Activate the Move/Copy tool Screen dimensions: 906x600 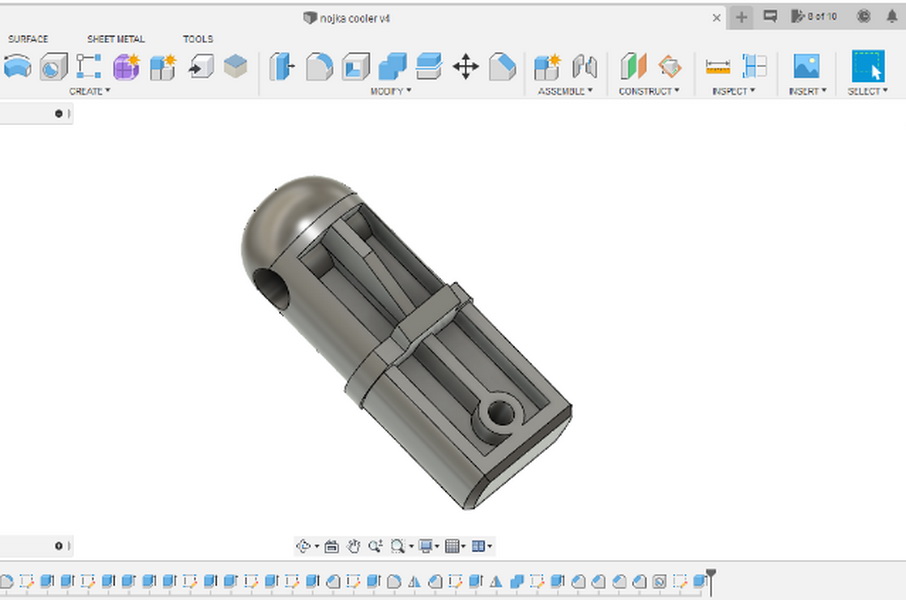pyautogui.click(x=465, y=67)
